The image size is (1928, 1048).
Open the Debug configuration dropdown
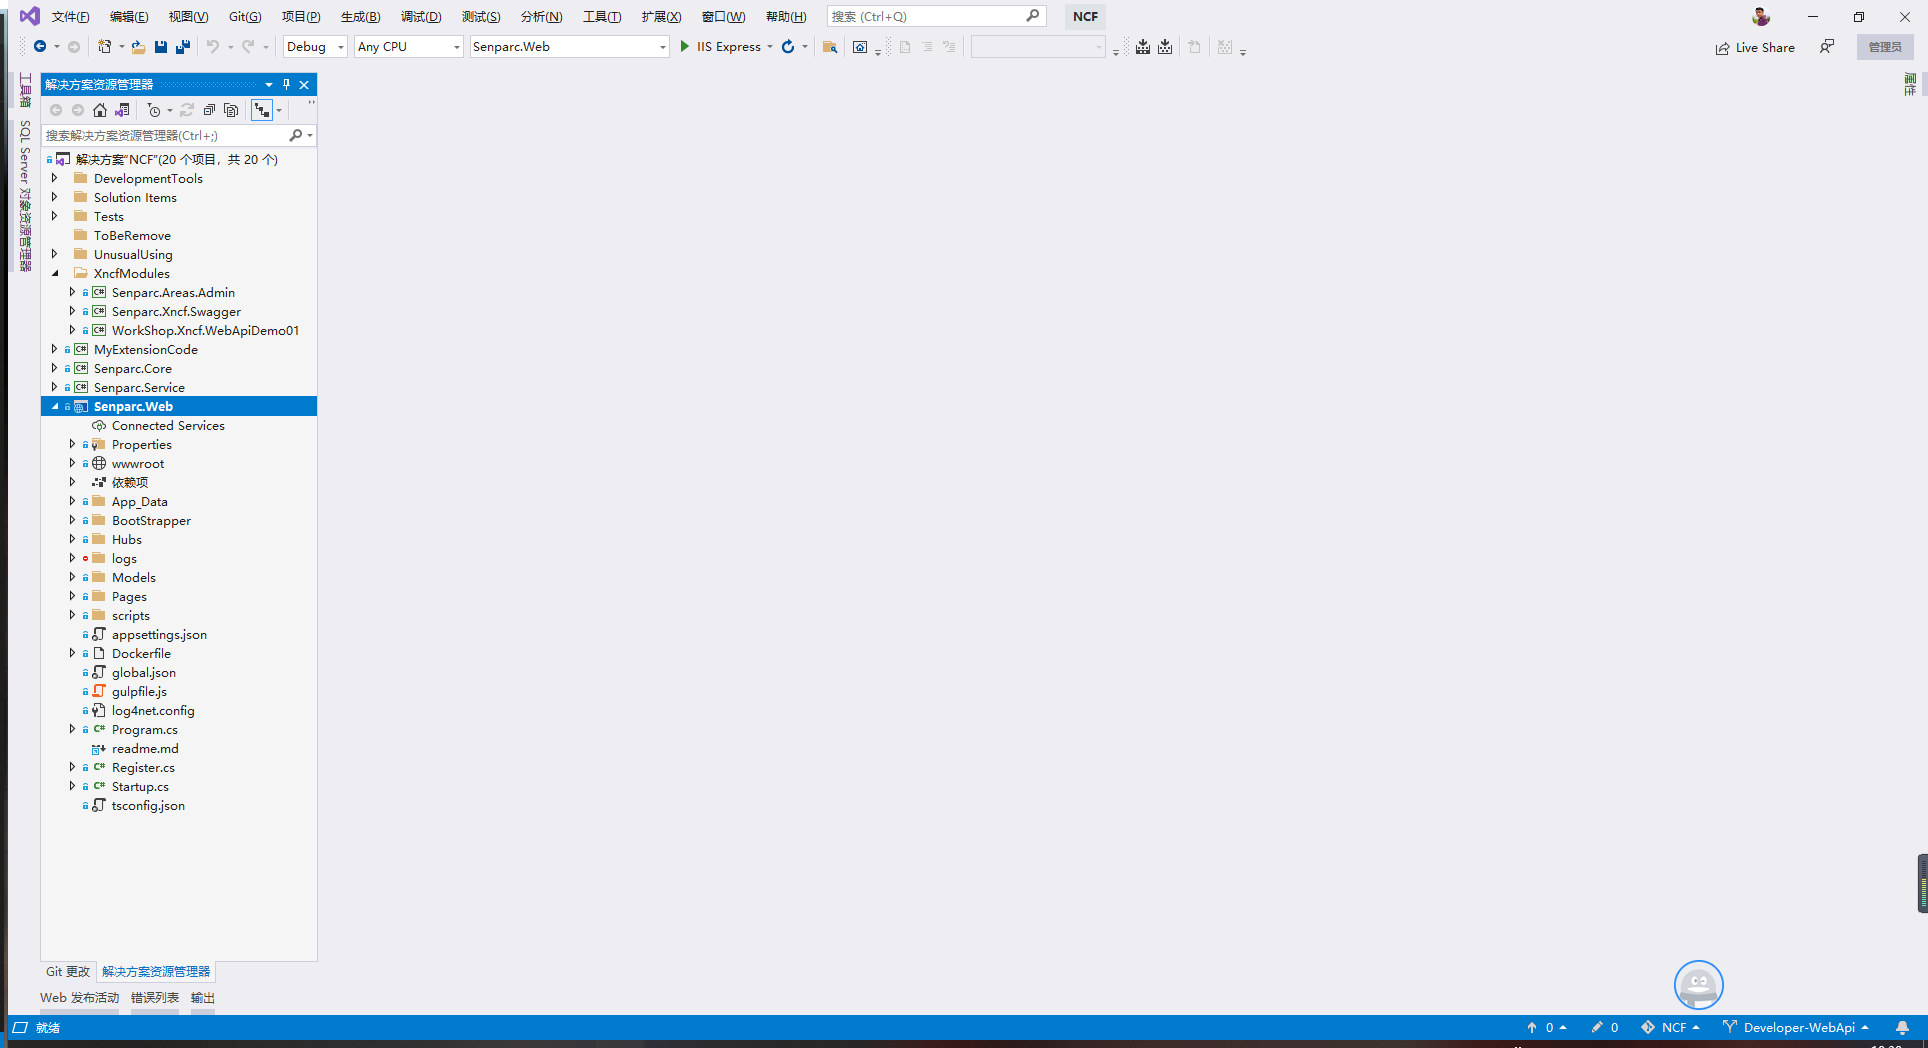click(315, 47)
